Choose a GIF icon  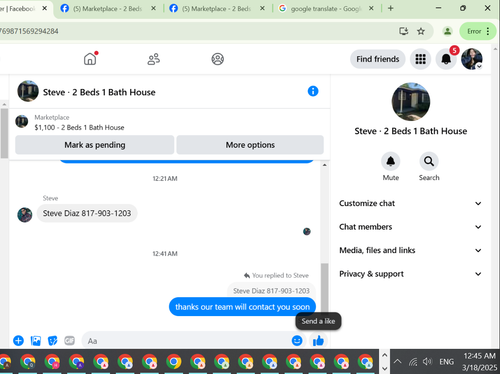(x=69, y=341)
